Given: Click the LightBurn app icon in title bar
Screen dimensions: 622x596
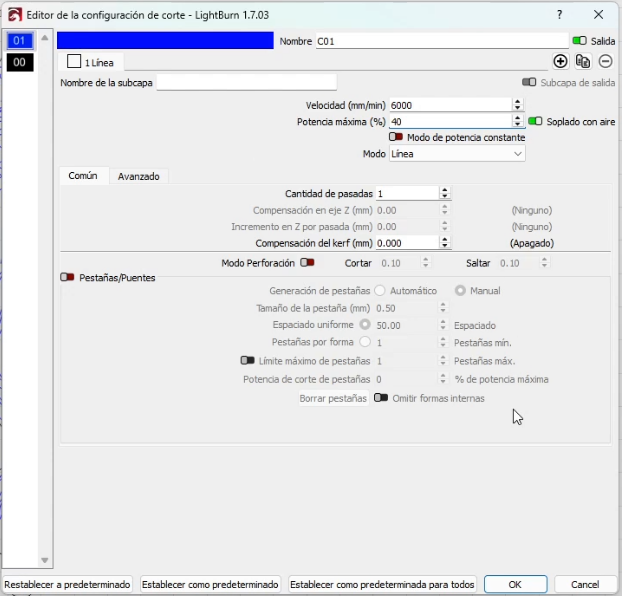Looking at the screenshot, I should [x=14, y=15].
